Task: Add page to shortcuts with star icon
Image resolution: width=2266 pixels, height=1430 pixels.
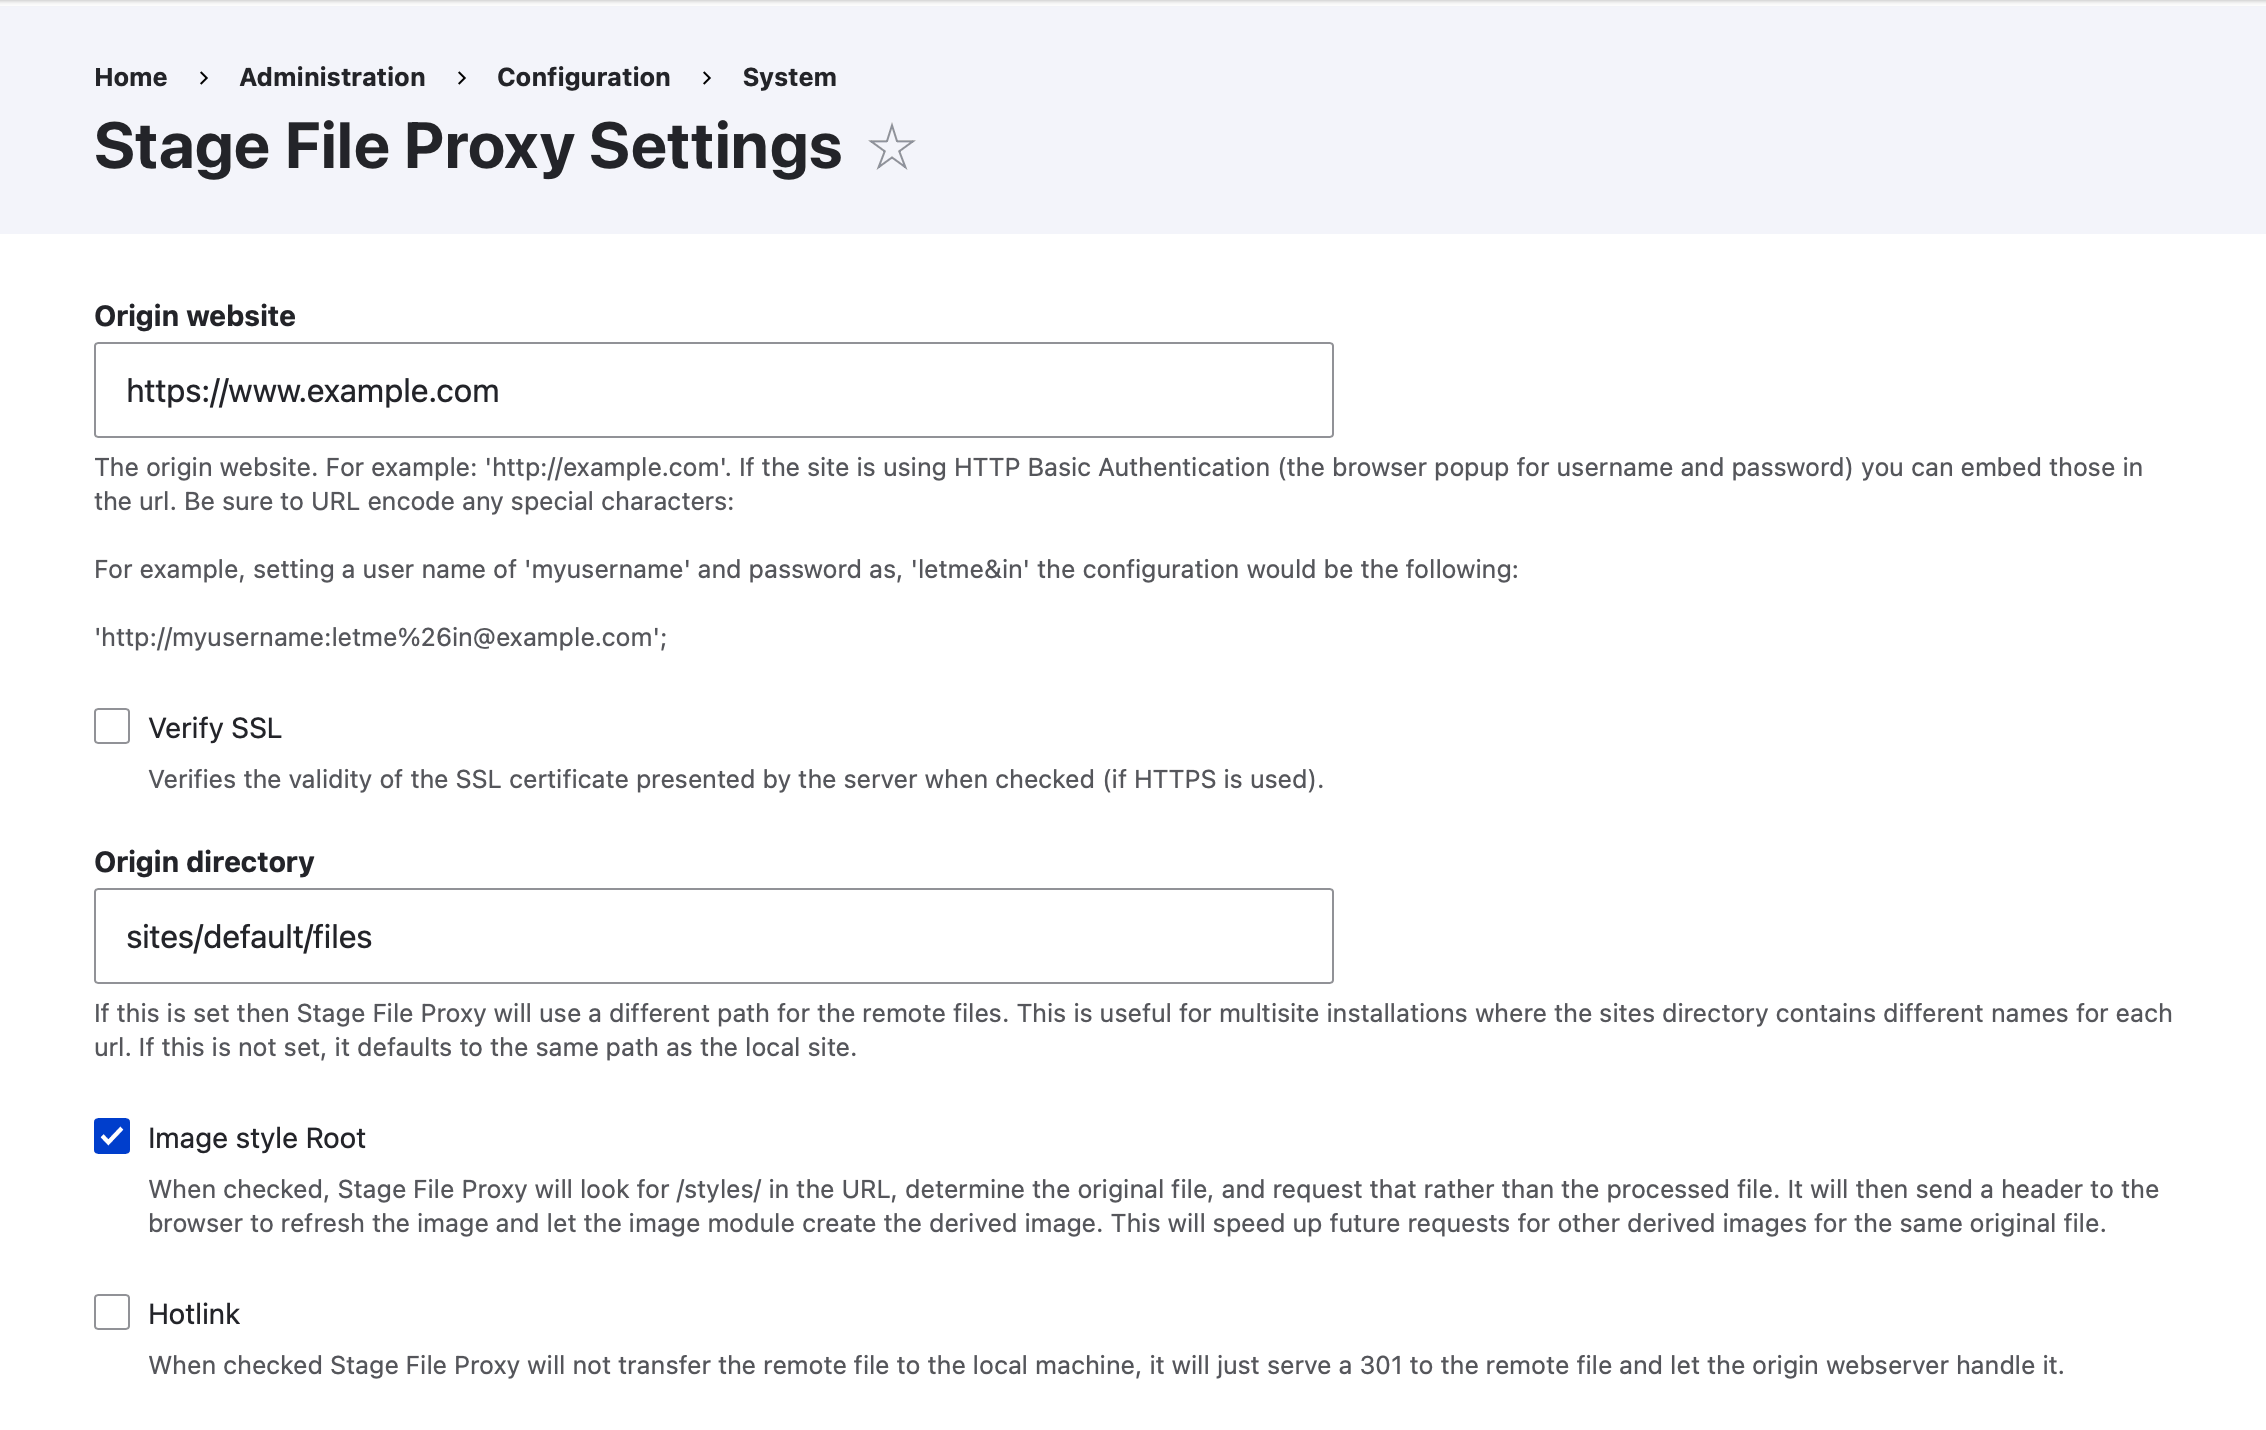Action: tap(891, 147)
